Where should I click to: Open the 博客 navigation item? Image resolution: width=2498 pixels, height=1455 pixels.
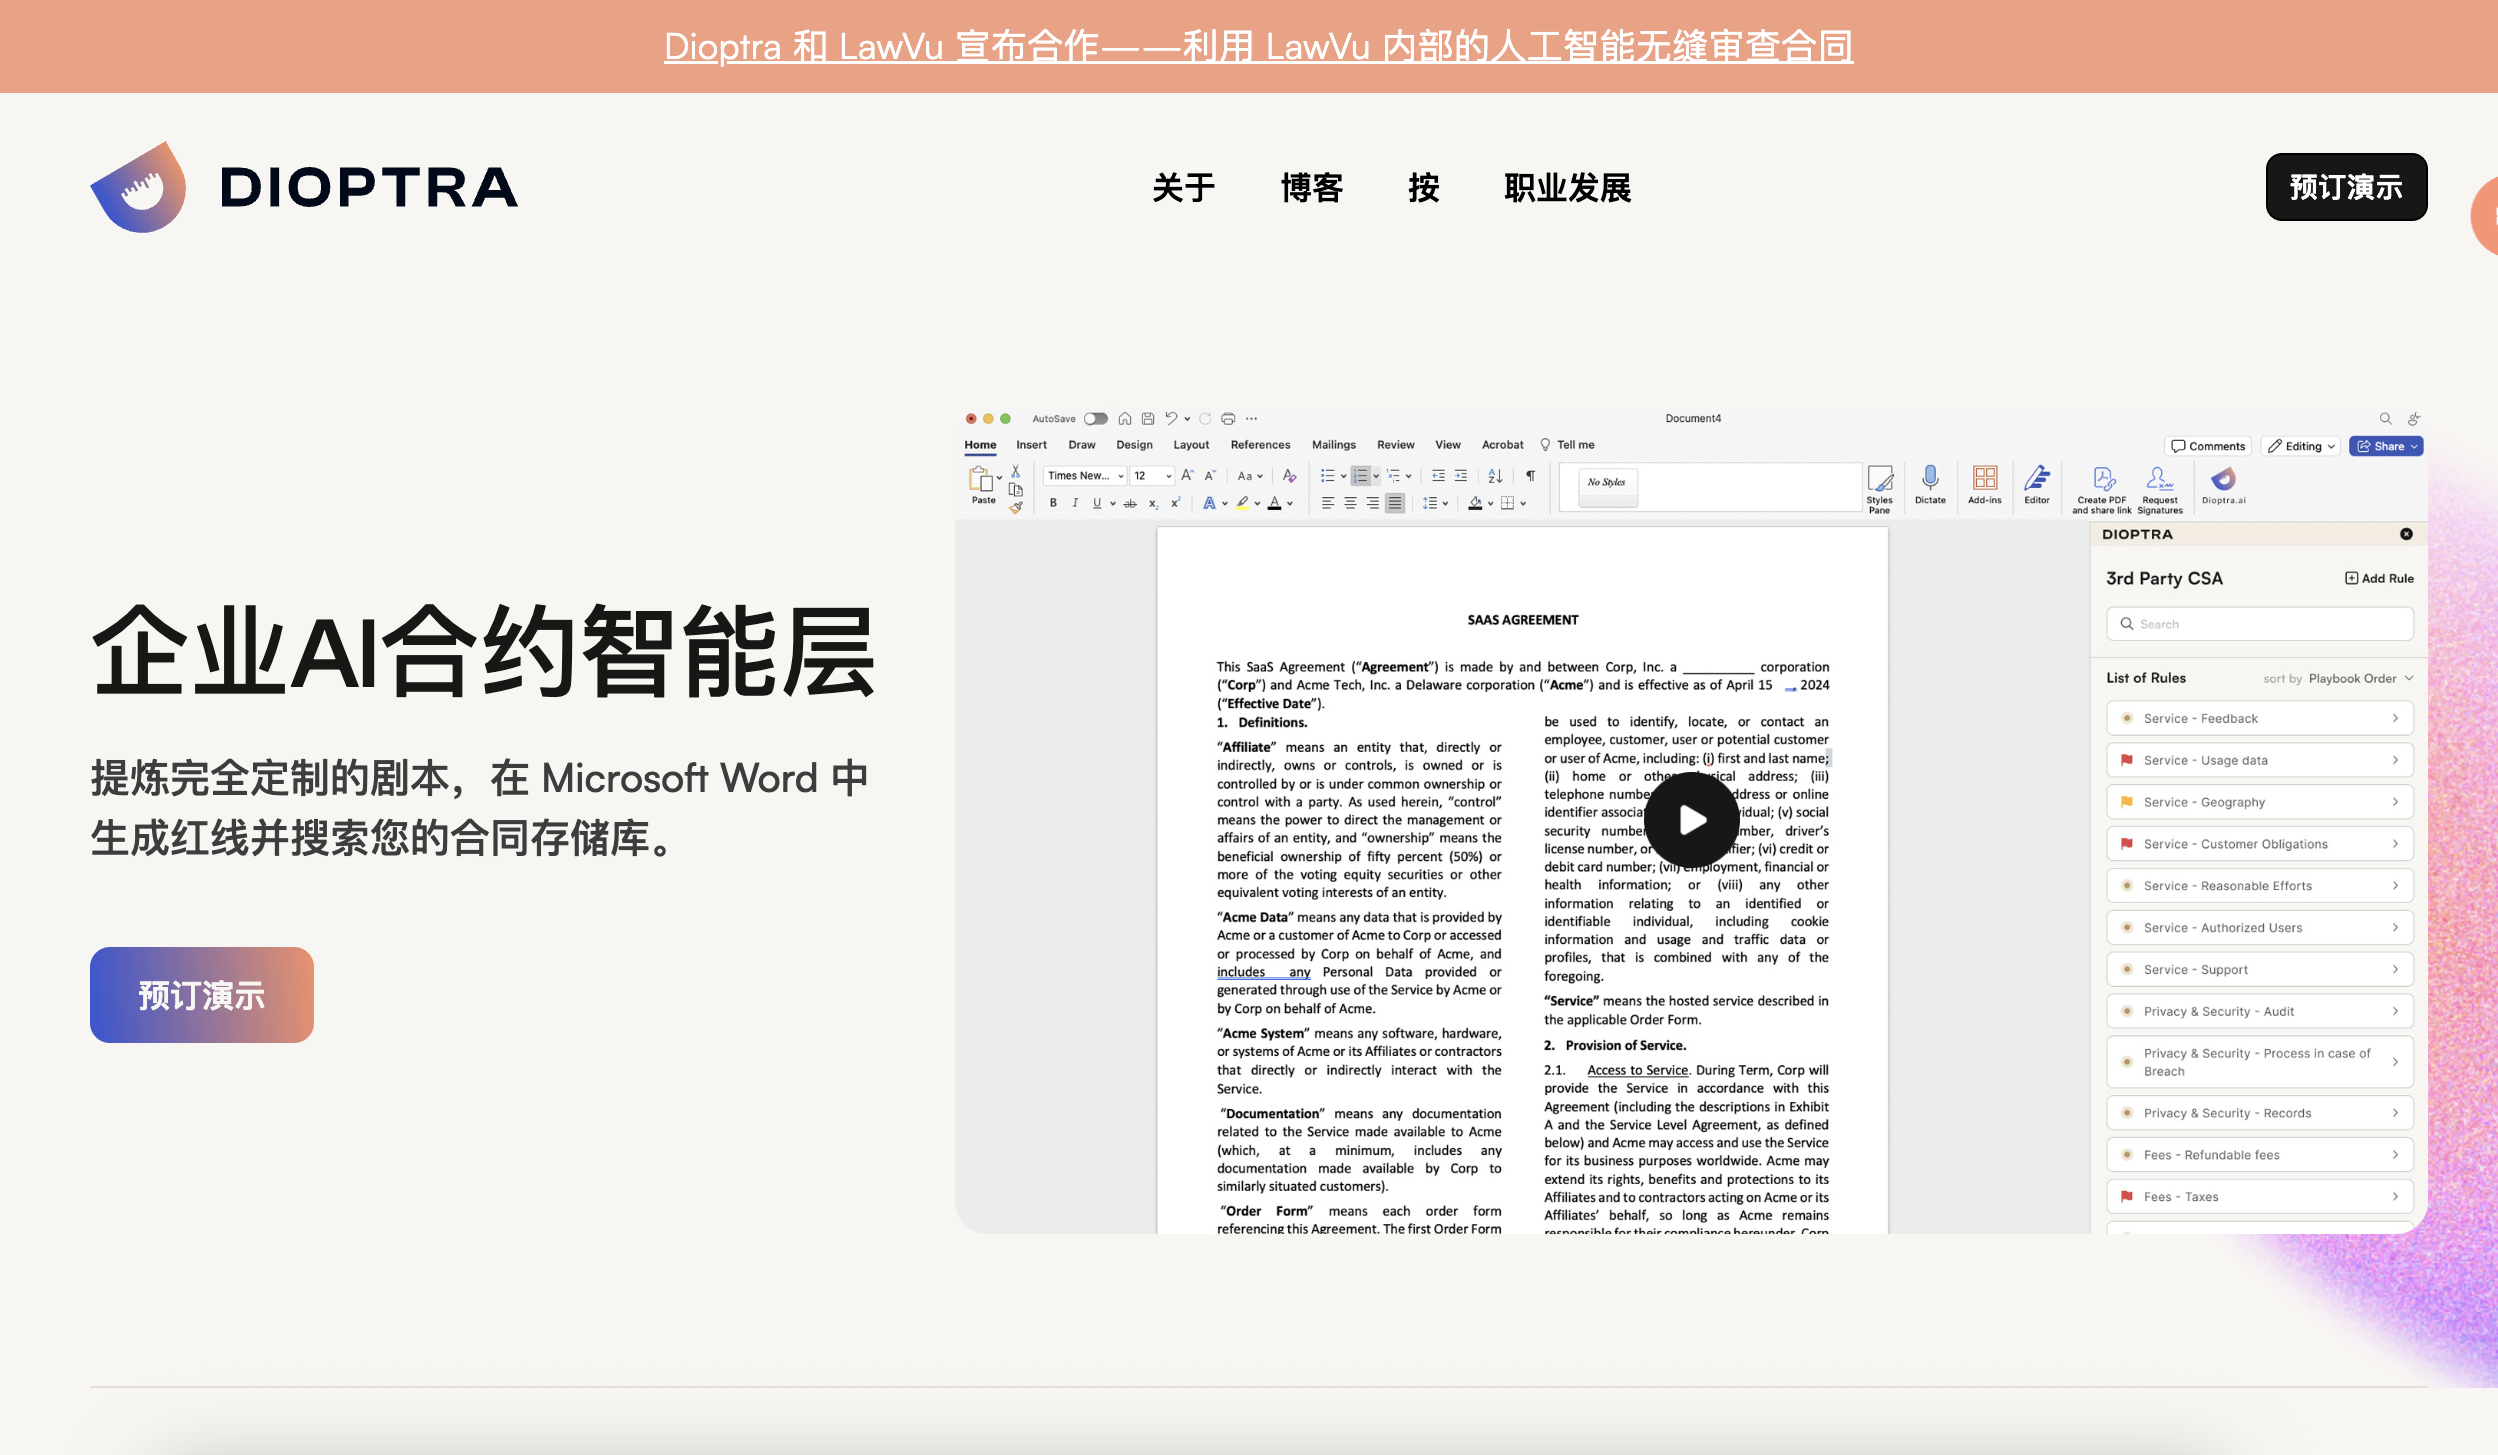pos(1311,187)
